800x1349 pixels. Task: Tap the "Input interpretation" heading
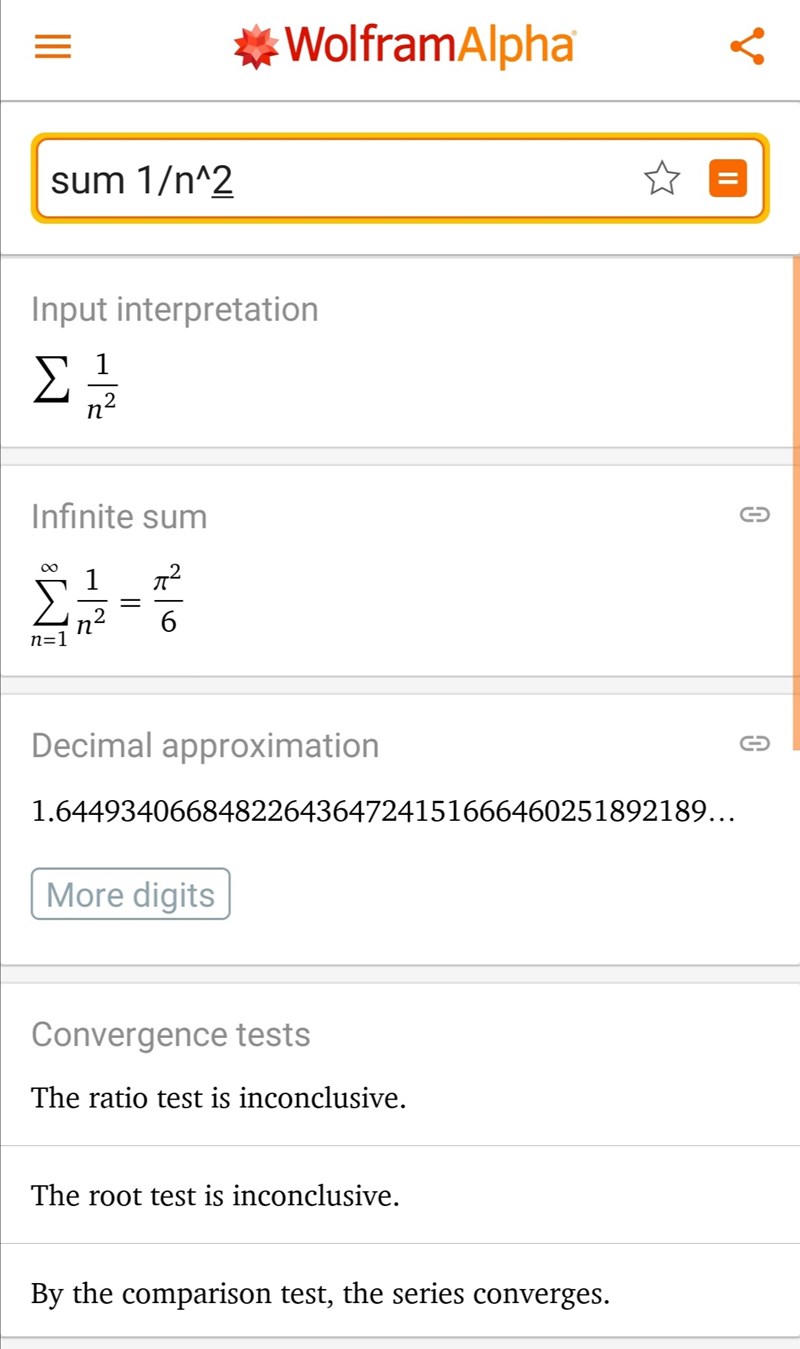coord(175,309)
